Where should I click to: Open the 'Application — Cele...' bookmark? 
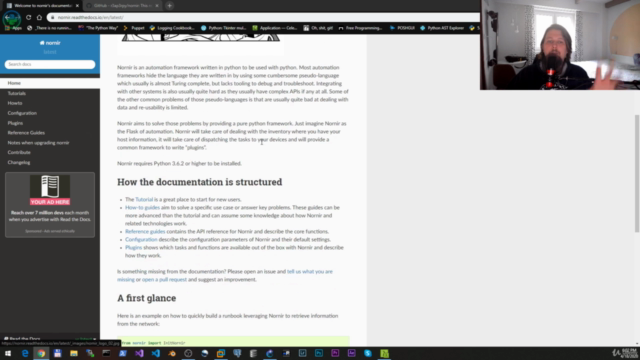click(x=275, y=28)
